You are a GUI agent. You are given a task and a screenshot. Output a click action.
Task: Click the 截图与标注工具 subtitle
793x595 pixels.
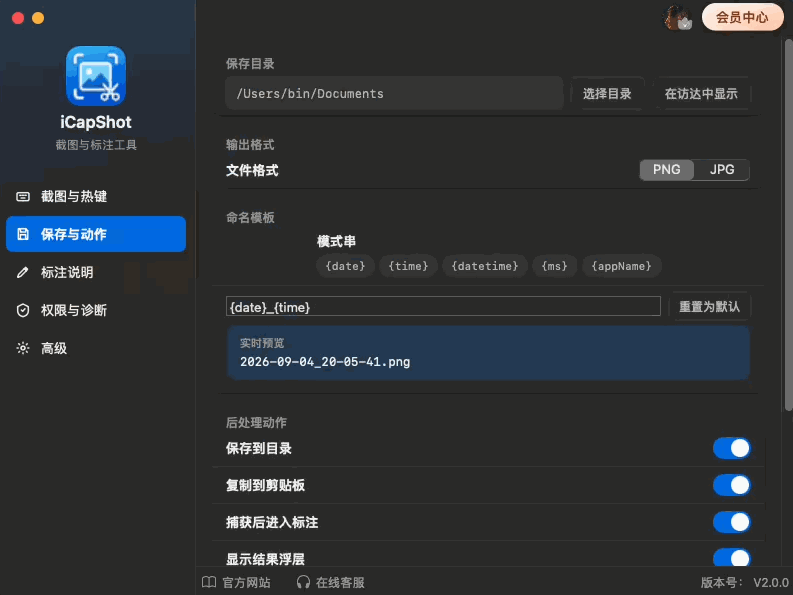click(x=96, y=145)
